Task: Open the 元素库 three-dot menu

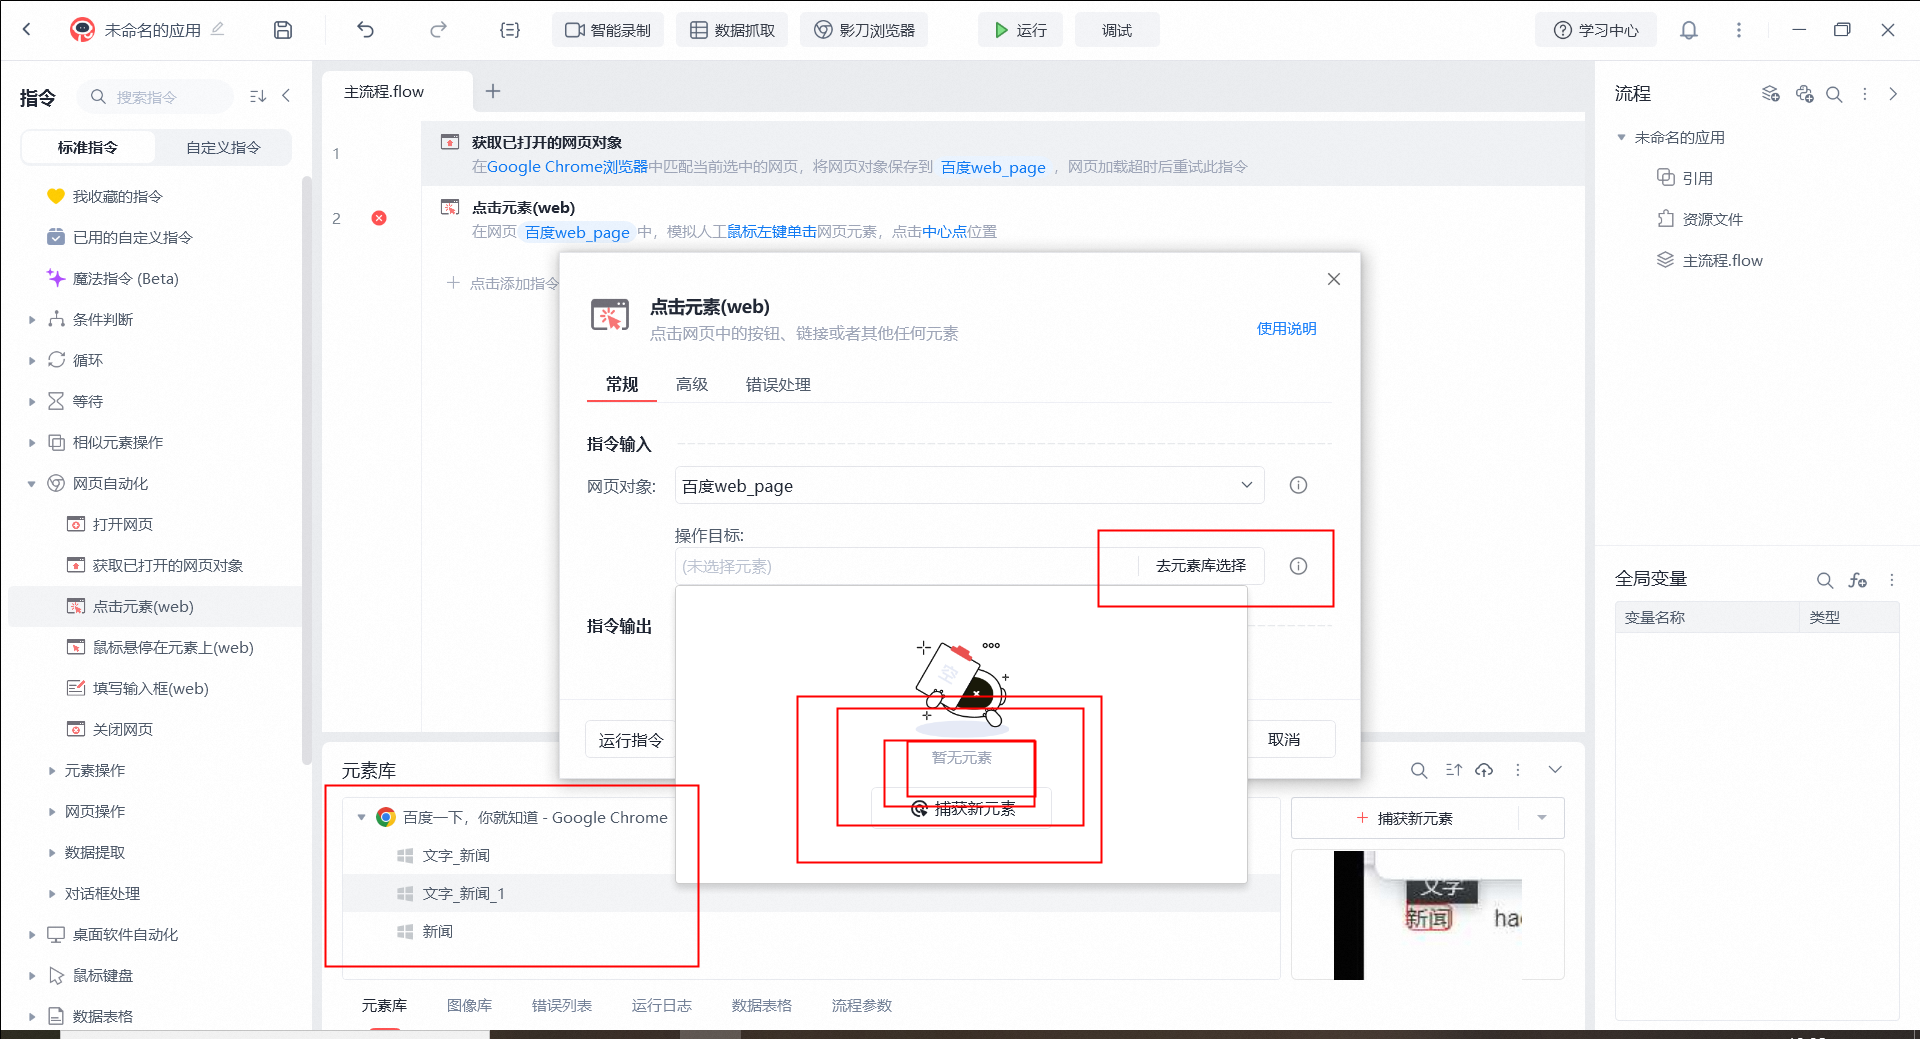Action: point(1518,770)
